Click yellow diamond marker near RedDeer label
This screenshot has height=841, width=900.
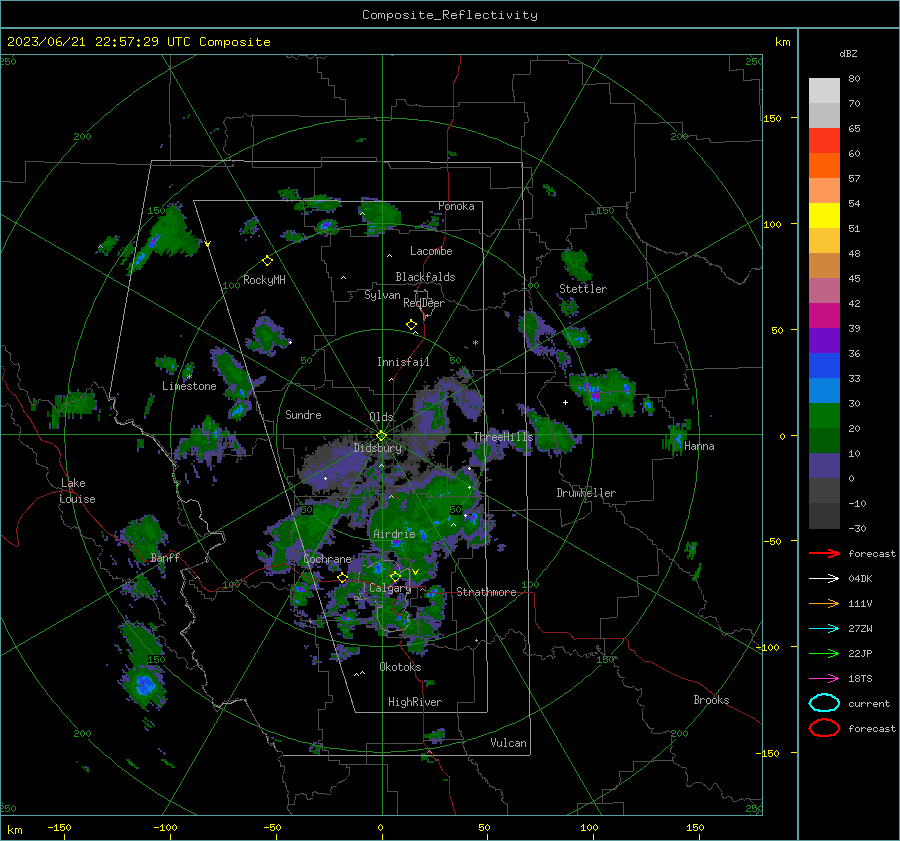[412, 325]
